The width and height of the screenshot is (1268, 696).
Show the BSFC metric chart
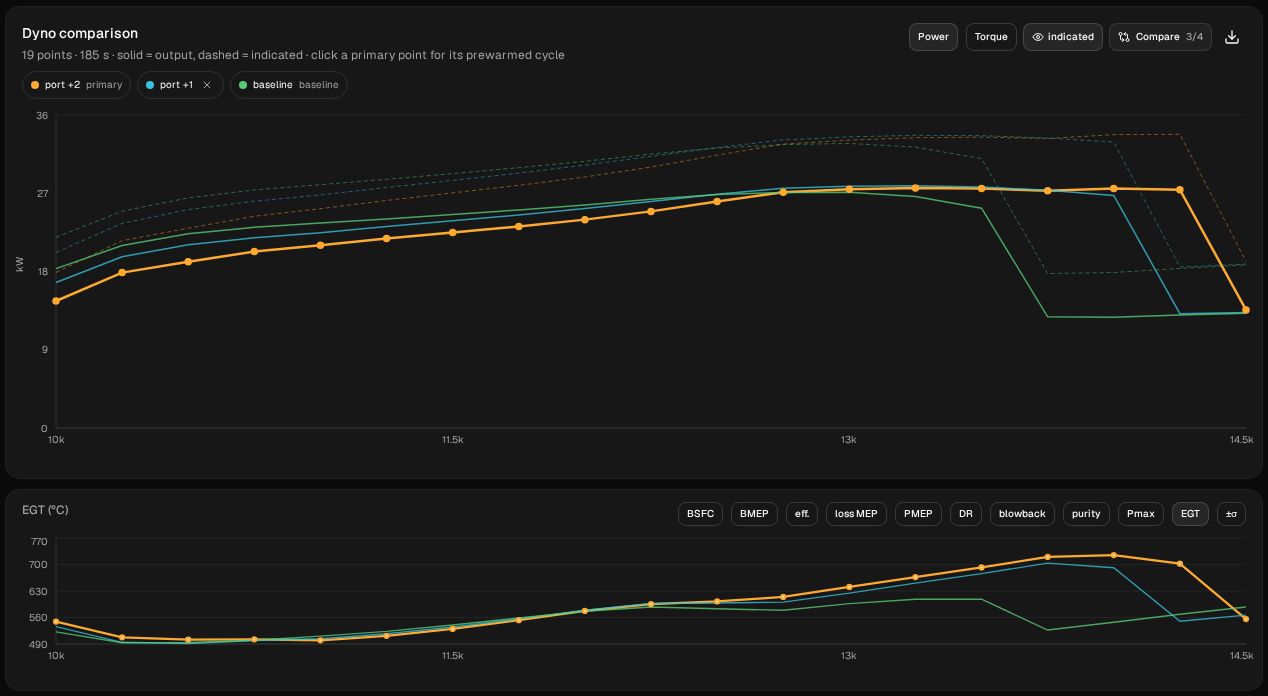700,514
